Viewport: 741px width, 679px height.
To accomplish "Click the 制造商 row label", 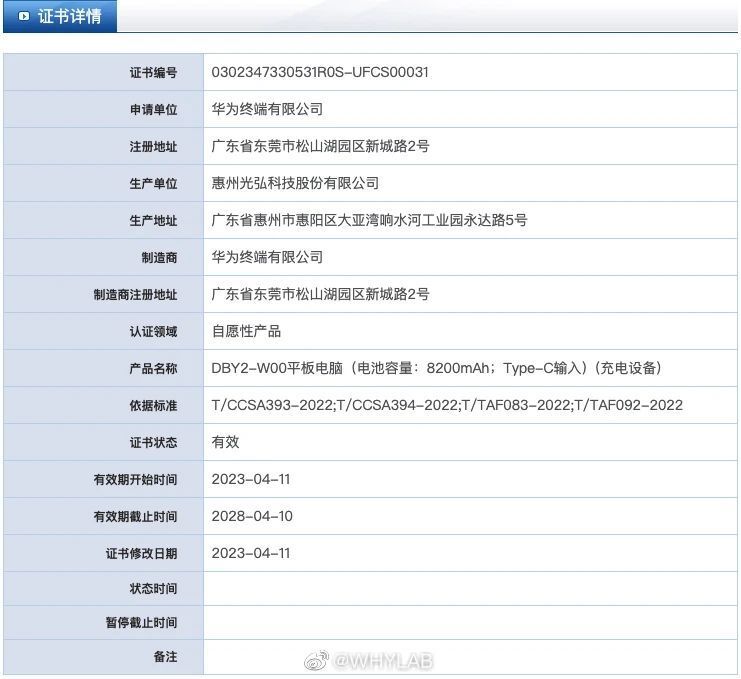I will click(159, 258).
